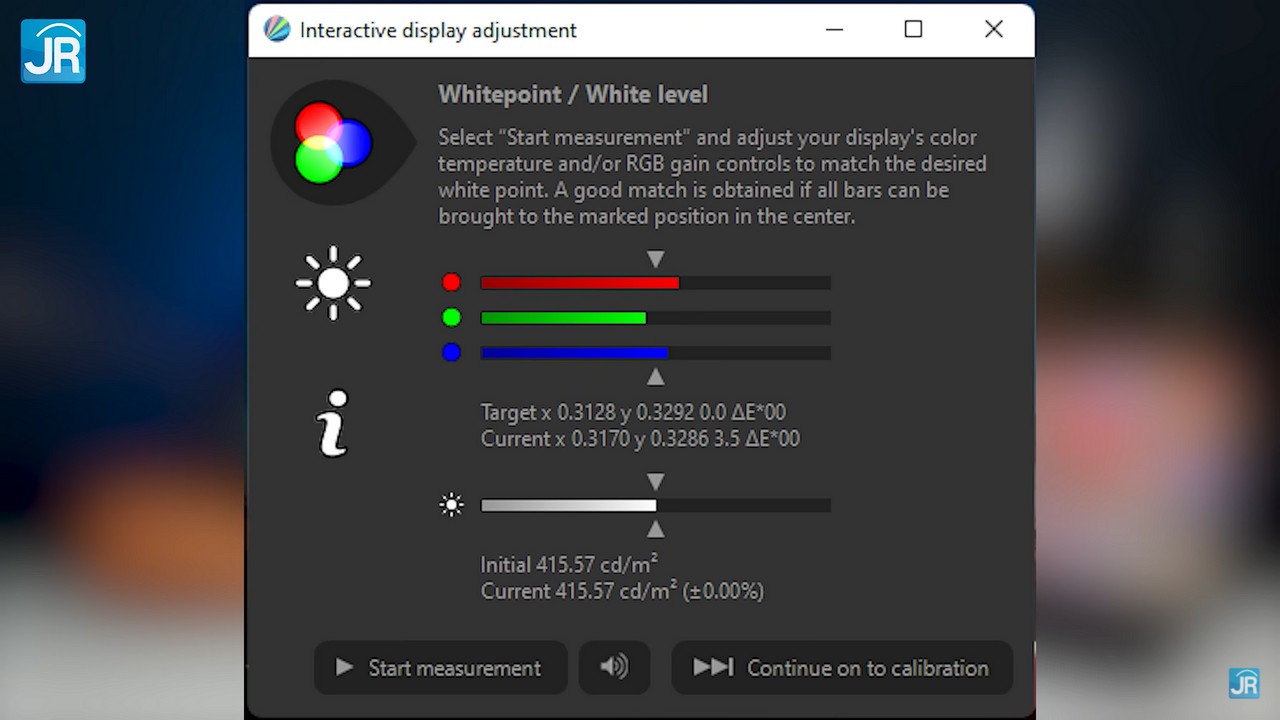
Task: Click the blue gain level bar
Action: pos(655,353)
